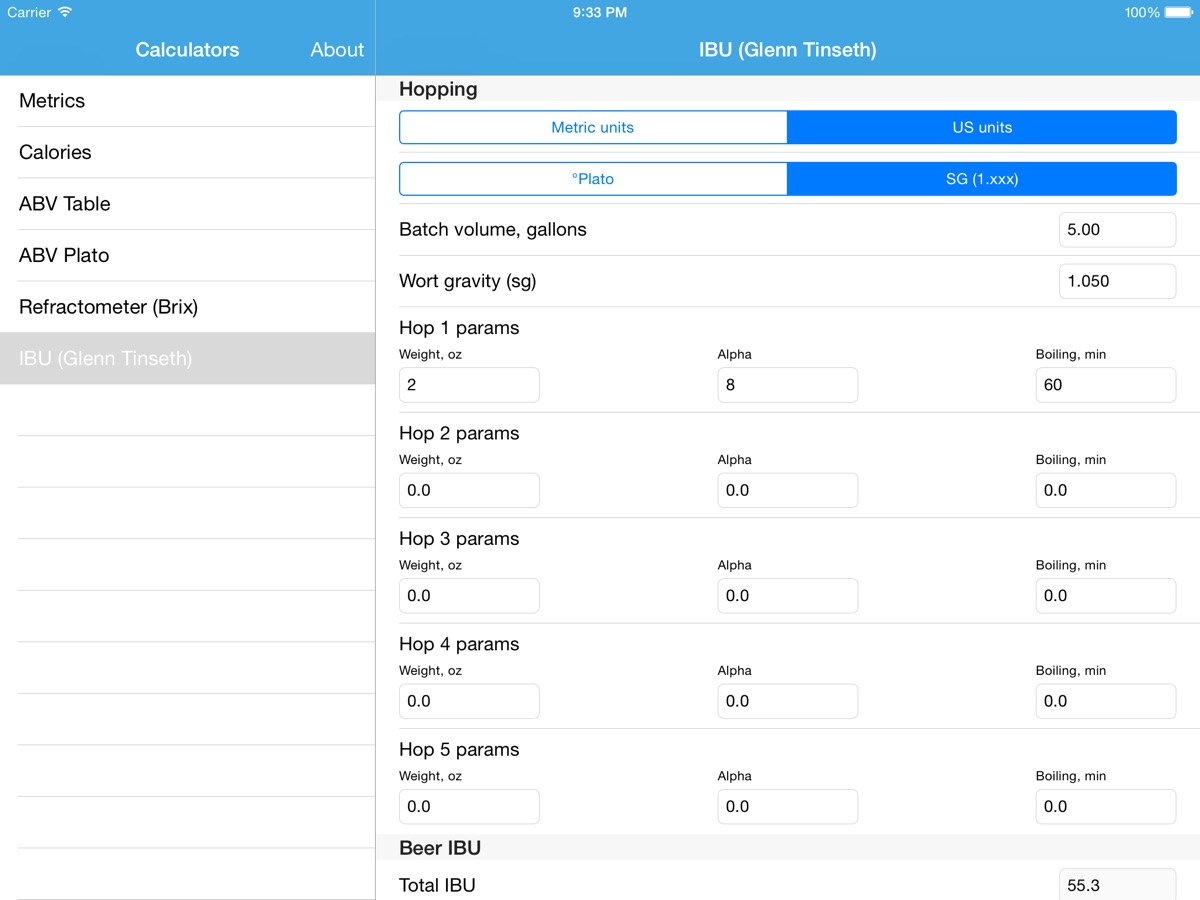
Task: Select IBU (Glenn Tinseth) list item
Action: pyautogui.click(x=187, y=359)
